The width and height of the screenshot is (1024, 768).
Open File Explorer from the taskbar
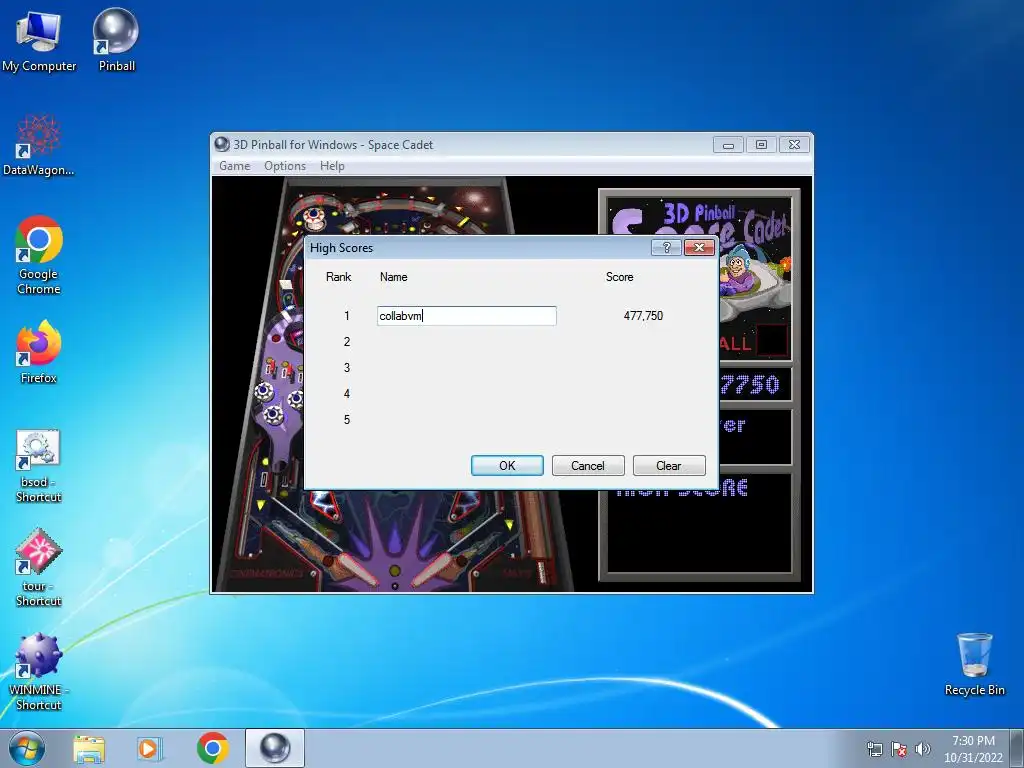89,748
